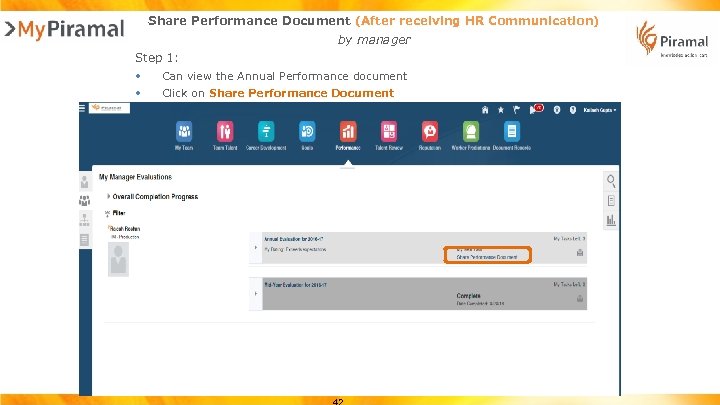Click My Tasks Left in Annual Evaluation row
Image resolution: width=720 pixels, height=405 pixels.
[569, 239]
